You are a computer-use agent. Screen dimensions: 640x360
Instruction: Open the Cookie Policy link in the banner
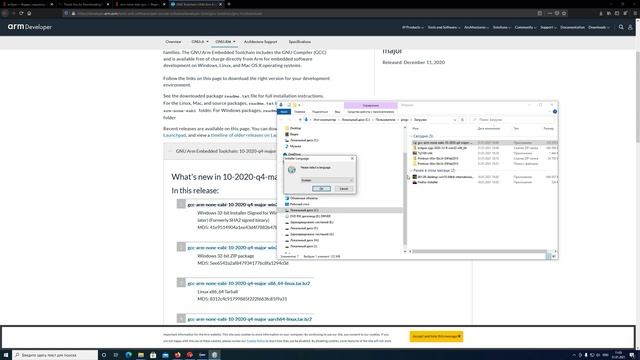(x=256, y=340)
